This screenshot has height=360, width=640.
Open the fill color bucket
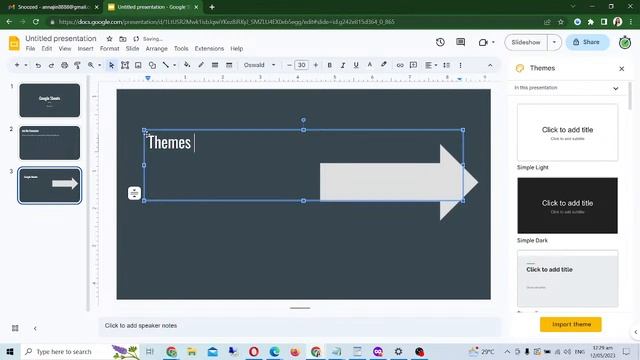(x=187, y=65)
